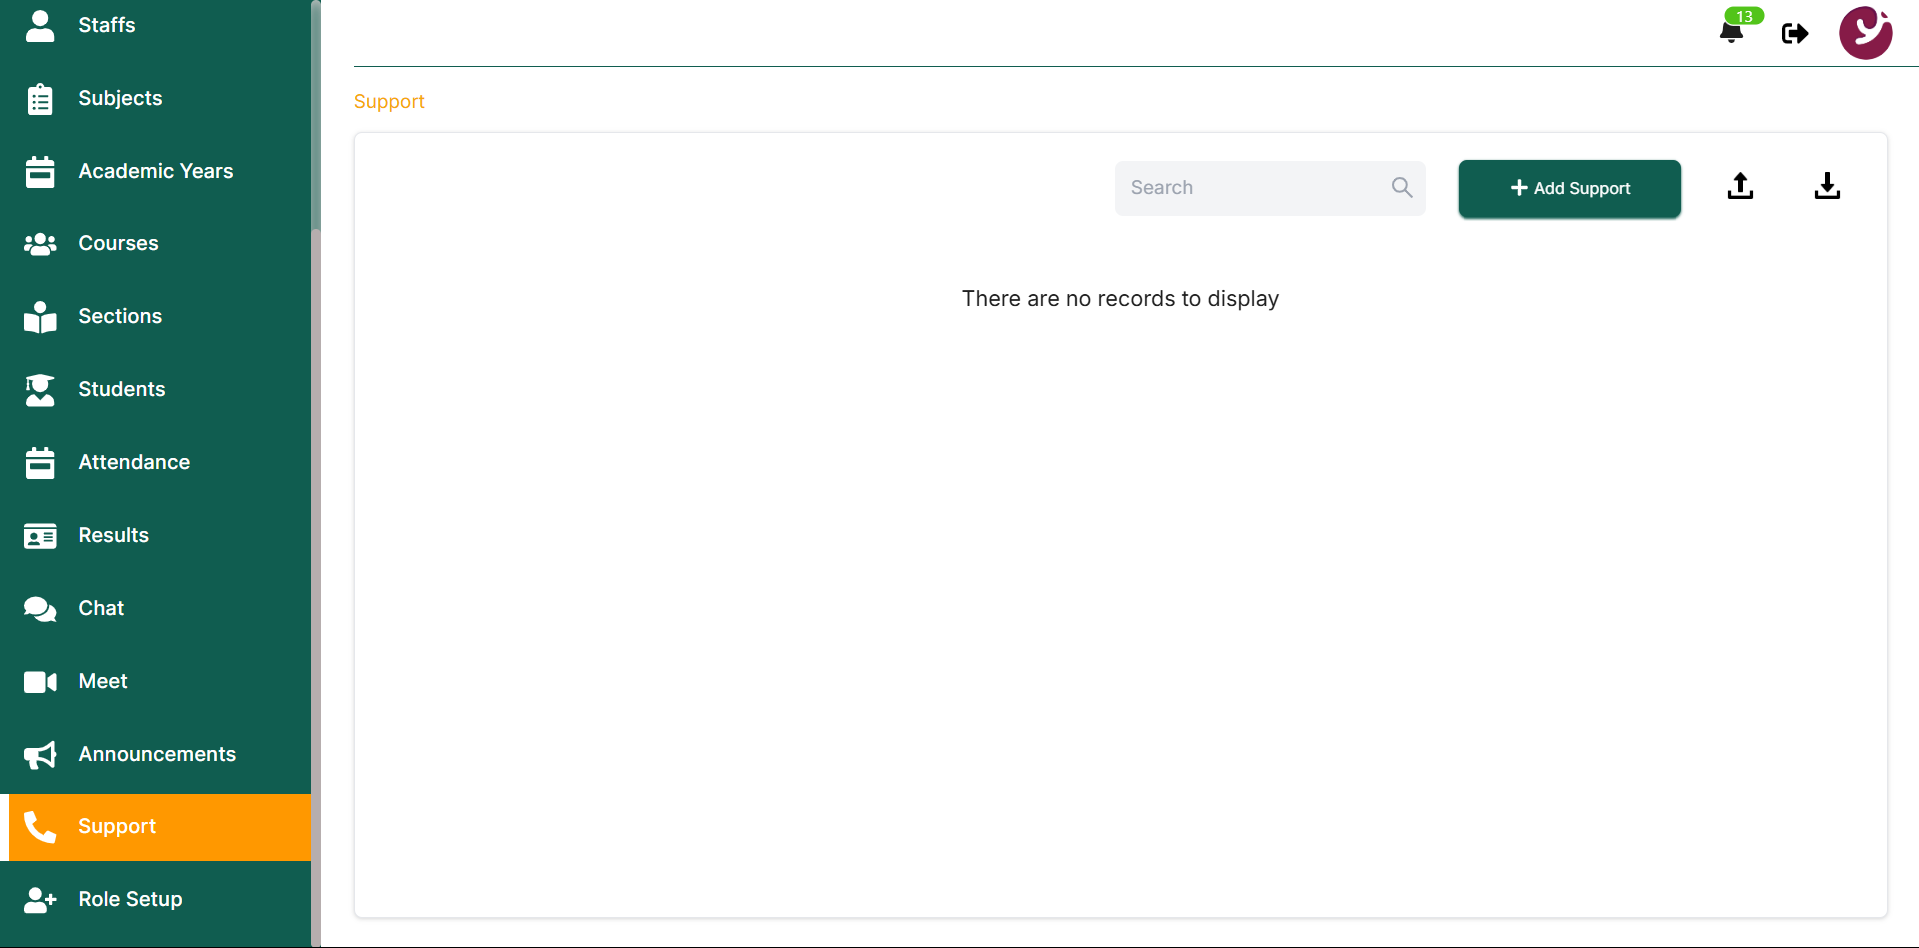Open the profile avatar menu
Screen dimensions: 1919x948
click(1866, 33)
